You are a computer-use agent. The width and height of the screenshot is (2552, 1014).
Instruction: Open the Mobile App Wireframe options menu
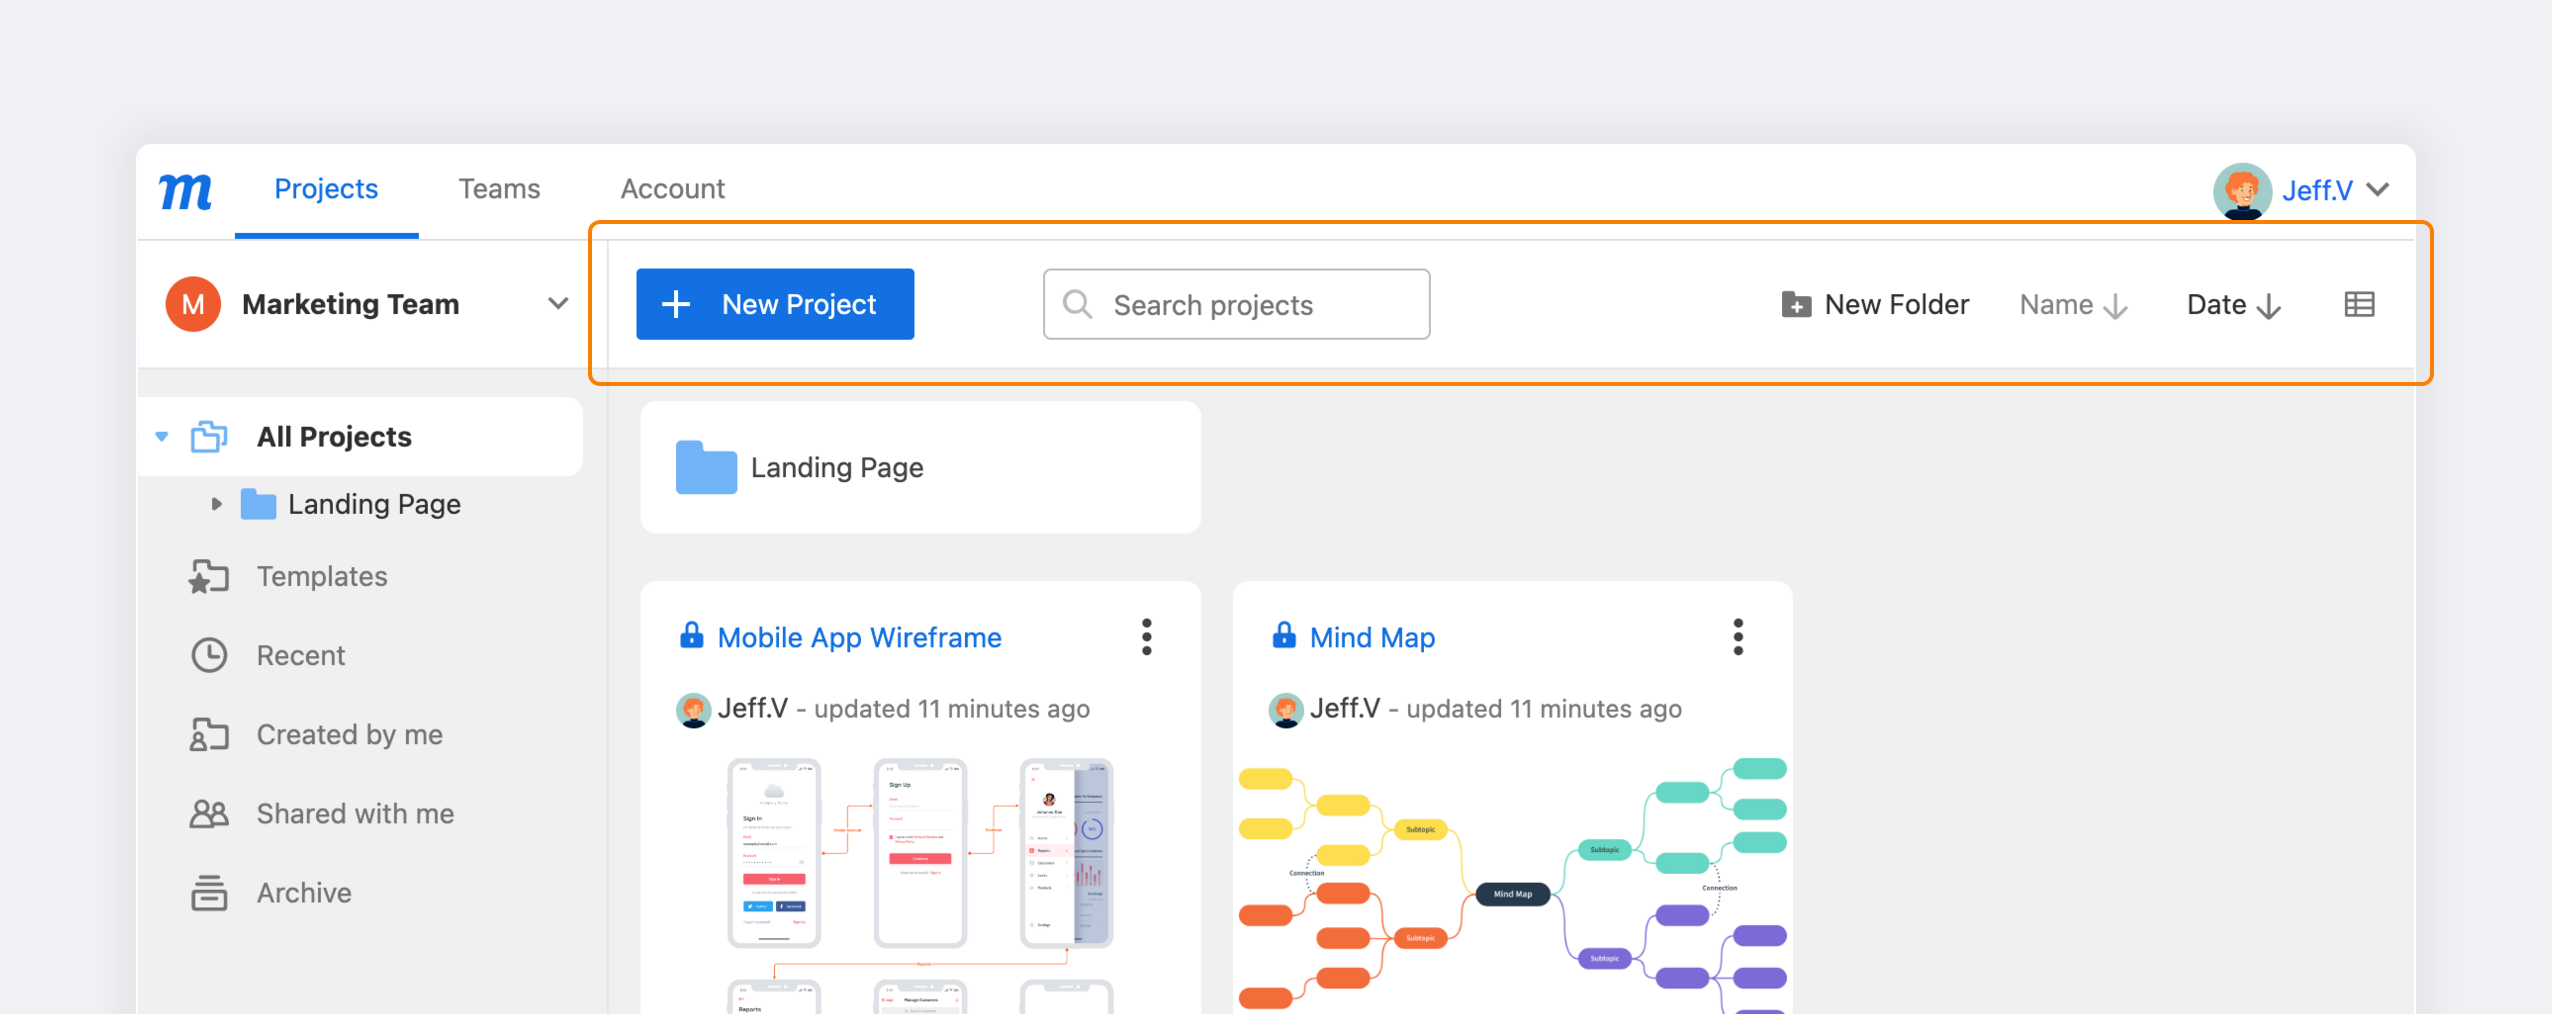click(x=1147, y=637)
